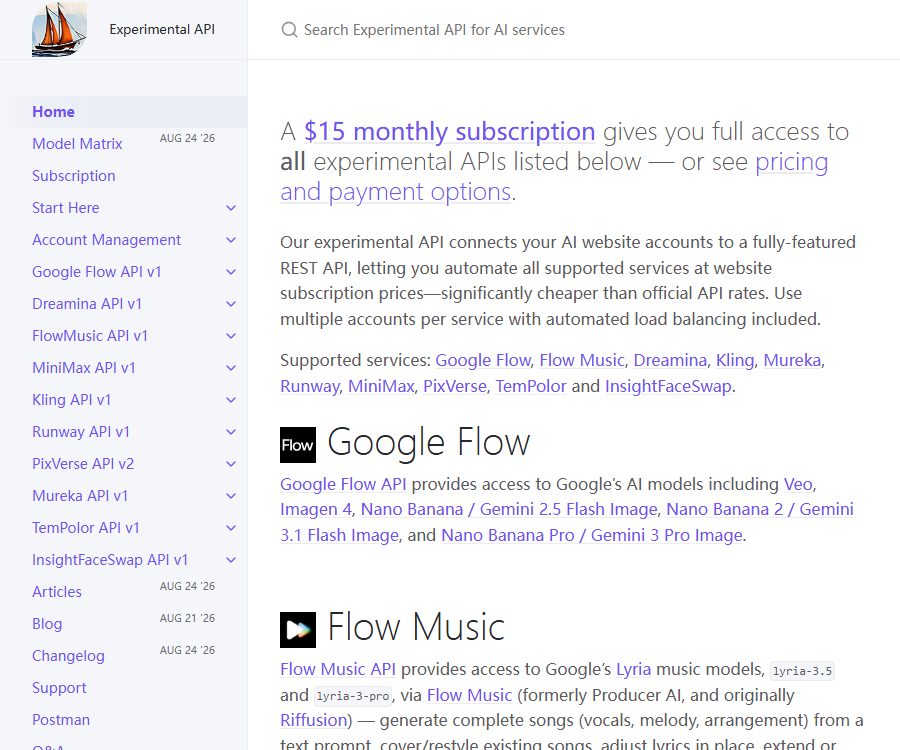Expand MiniMax API v1 chevron
Viewport: 900px width, 750px height.
point(231,368)
